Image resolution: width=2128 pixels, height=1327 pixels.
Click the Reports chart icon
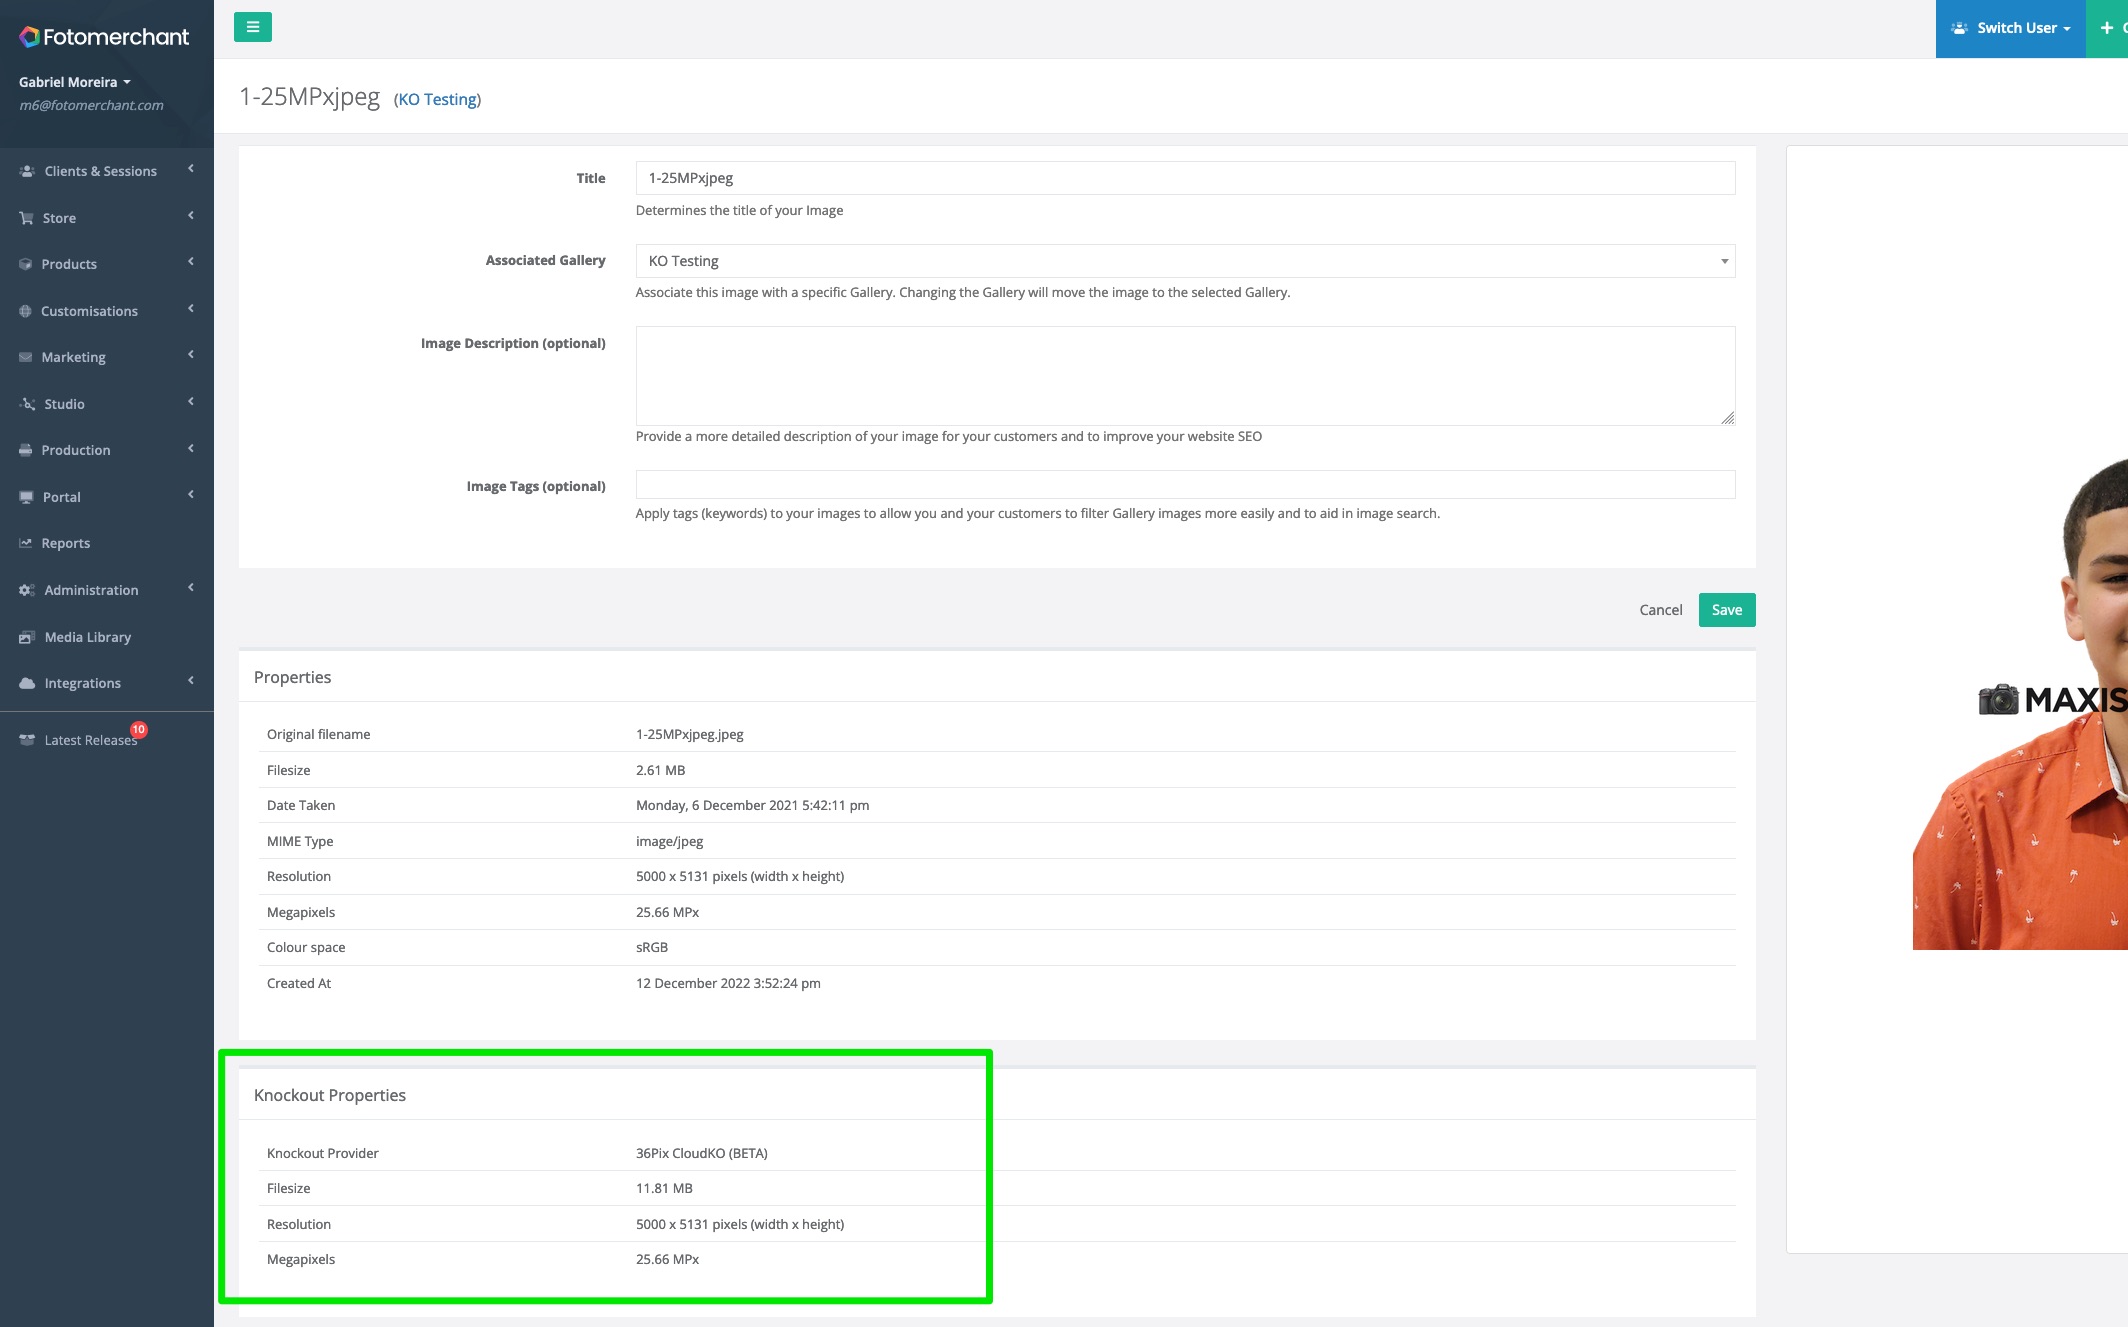(x=26, y=543)
